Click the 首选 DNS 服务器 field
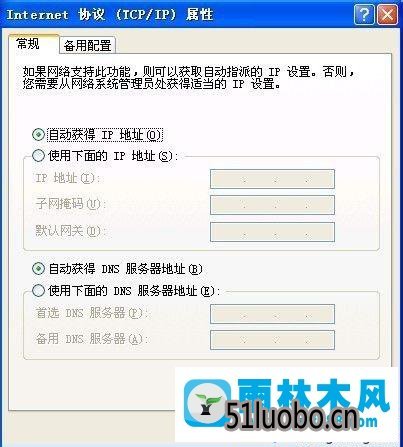Viewport: 403px width, 447px height. click(272, 314)
